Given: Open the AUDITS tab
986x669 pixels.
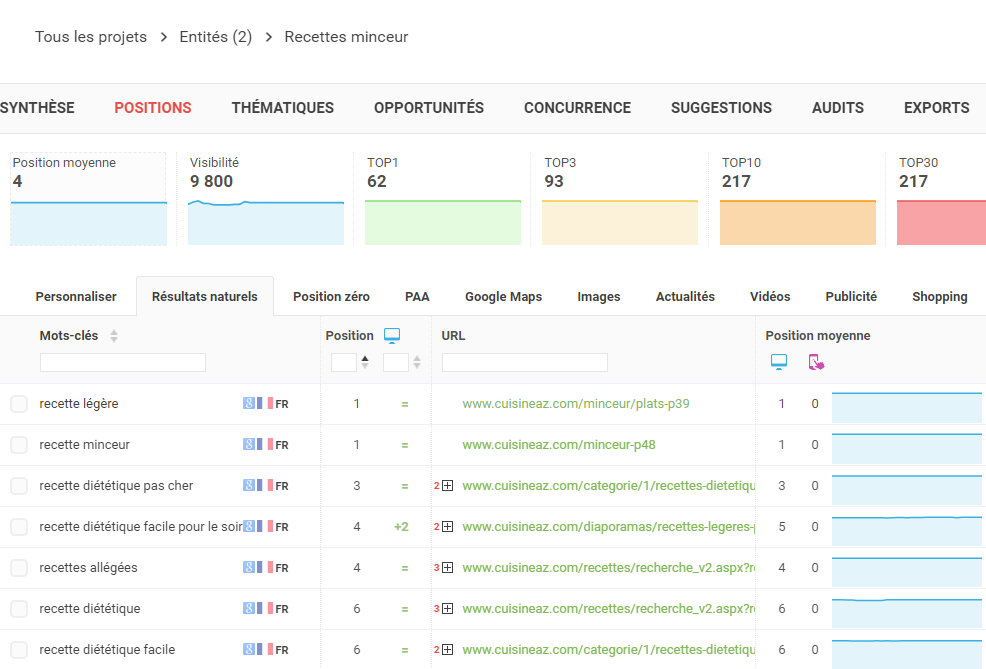Looking at the screenshot, I should pos(838,108).
